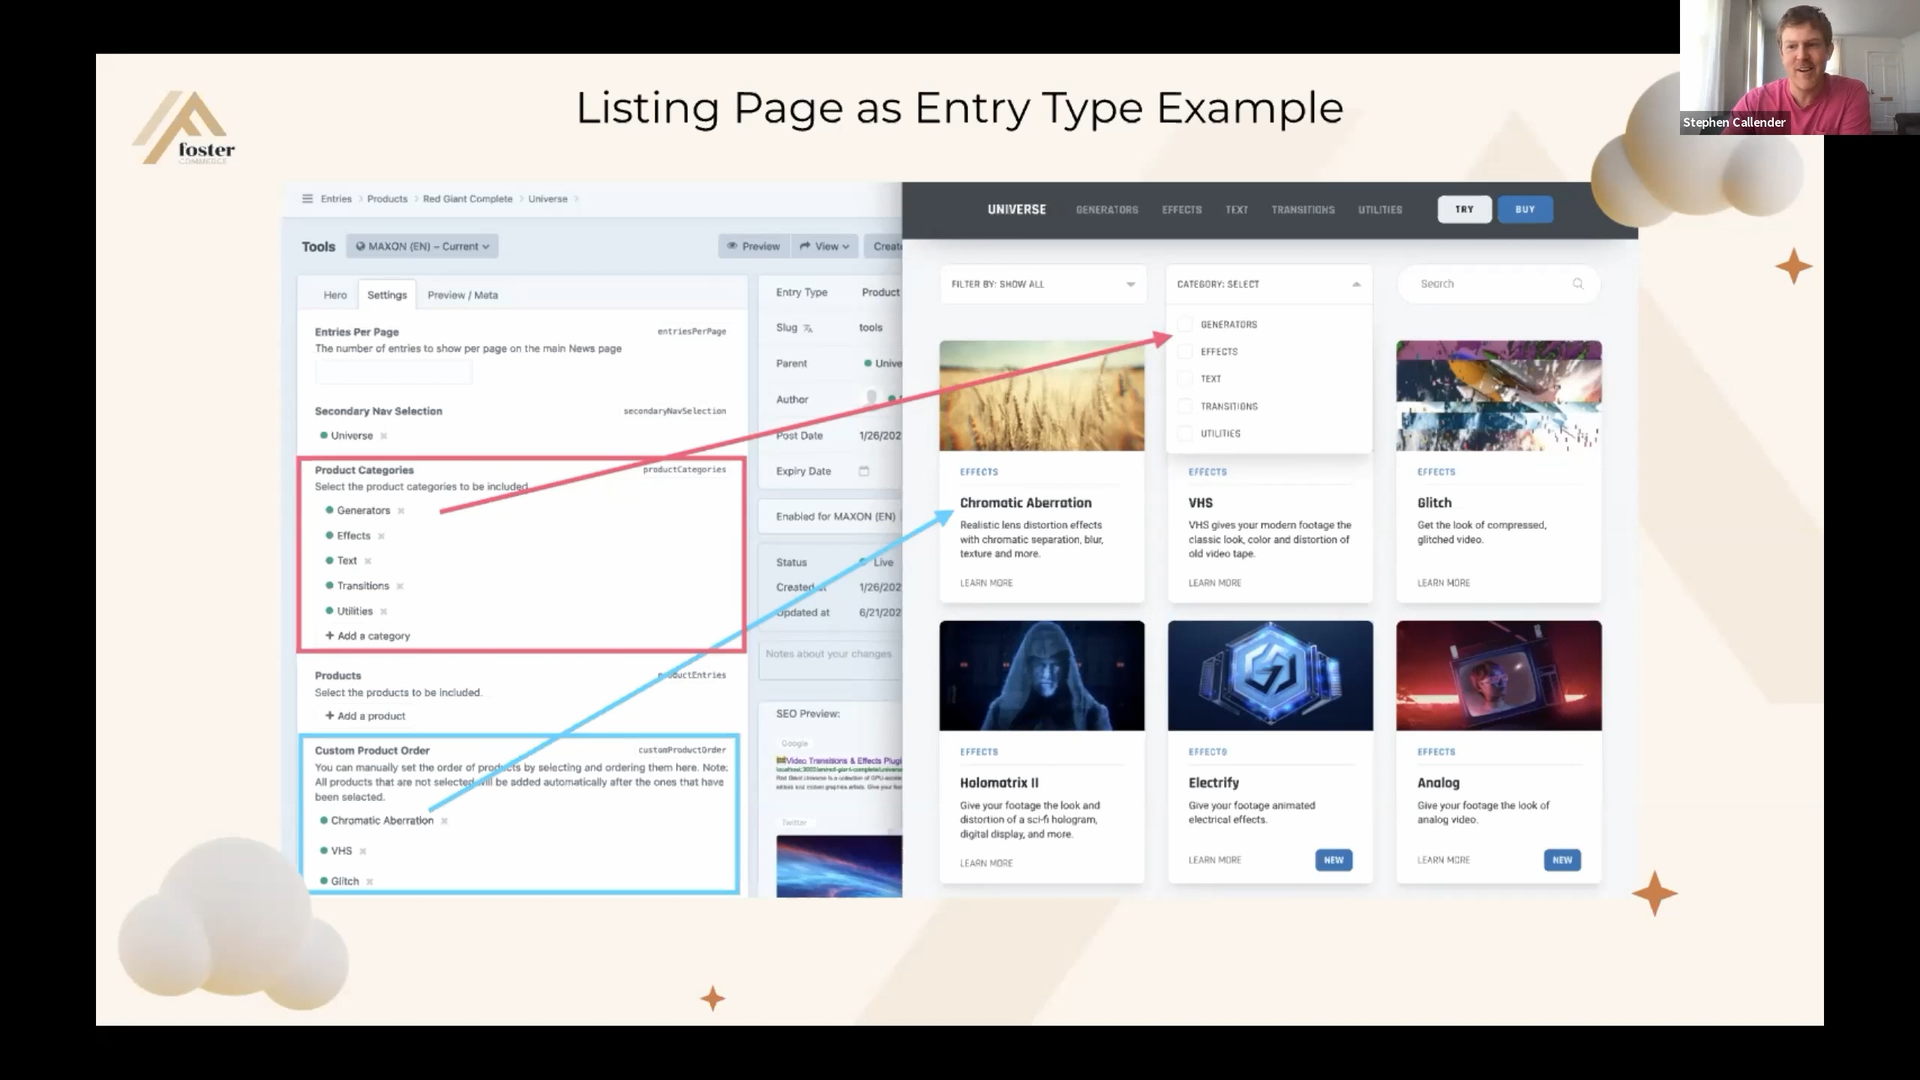Remove the Generators category
This screenshot has width=1920, height=1080.
coord(401,511)
